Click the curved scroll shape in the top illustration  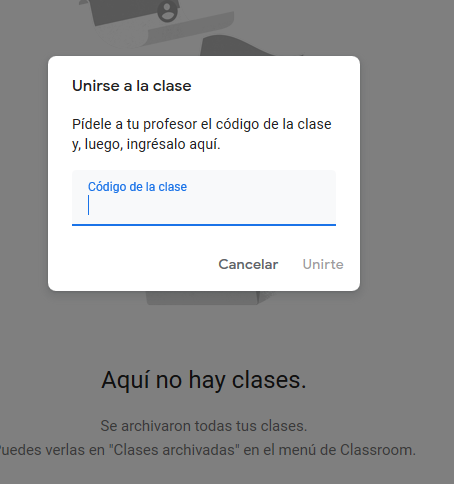coord(167,32)
